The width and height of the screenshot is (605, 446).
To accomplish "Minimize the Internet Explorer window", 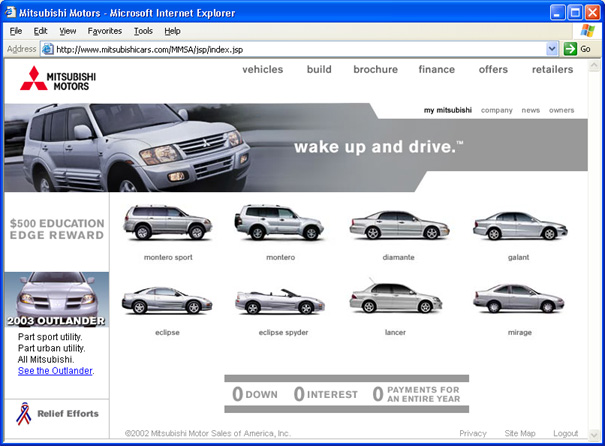I will [557, 13].
